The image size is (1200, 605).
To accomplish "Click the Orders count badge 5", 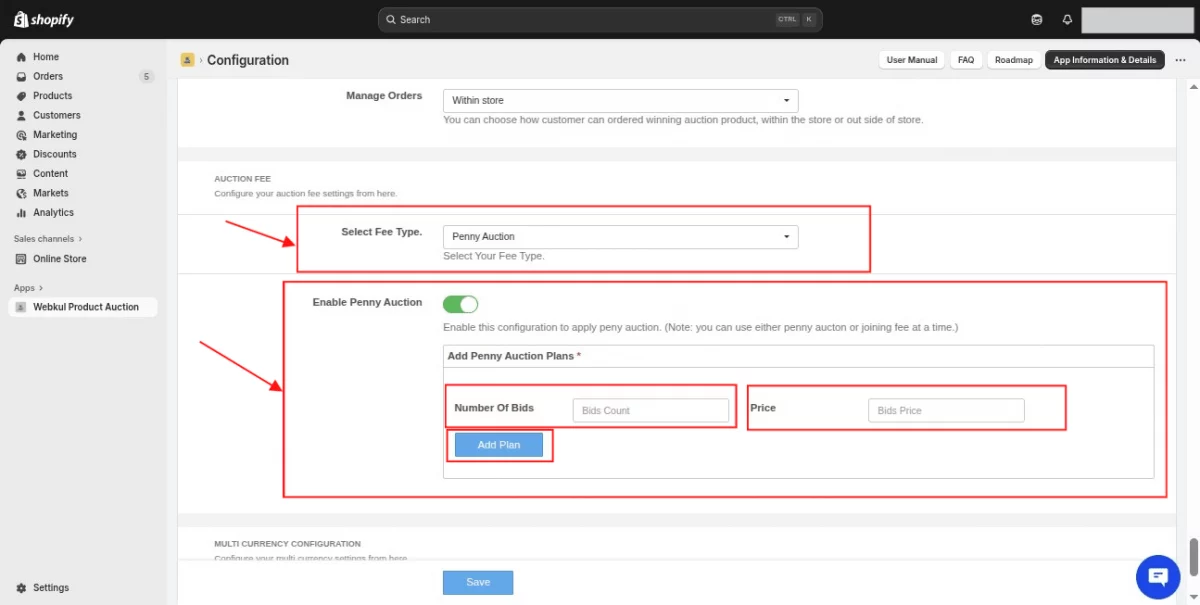I will point(147,76).
